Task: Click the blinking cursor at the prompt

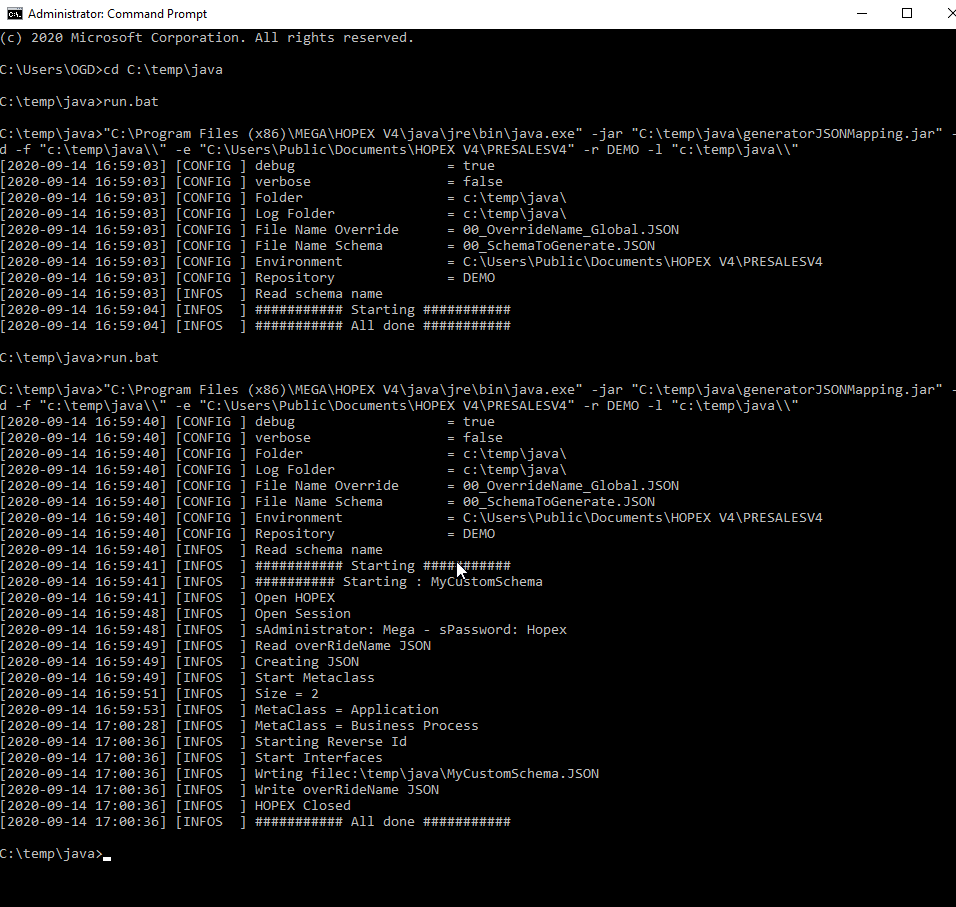Action: (x=107, y=855)
